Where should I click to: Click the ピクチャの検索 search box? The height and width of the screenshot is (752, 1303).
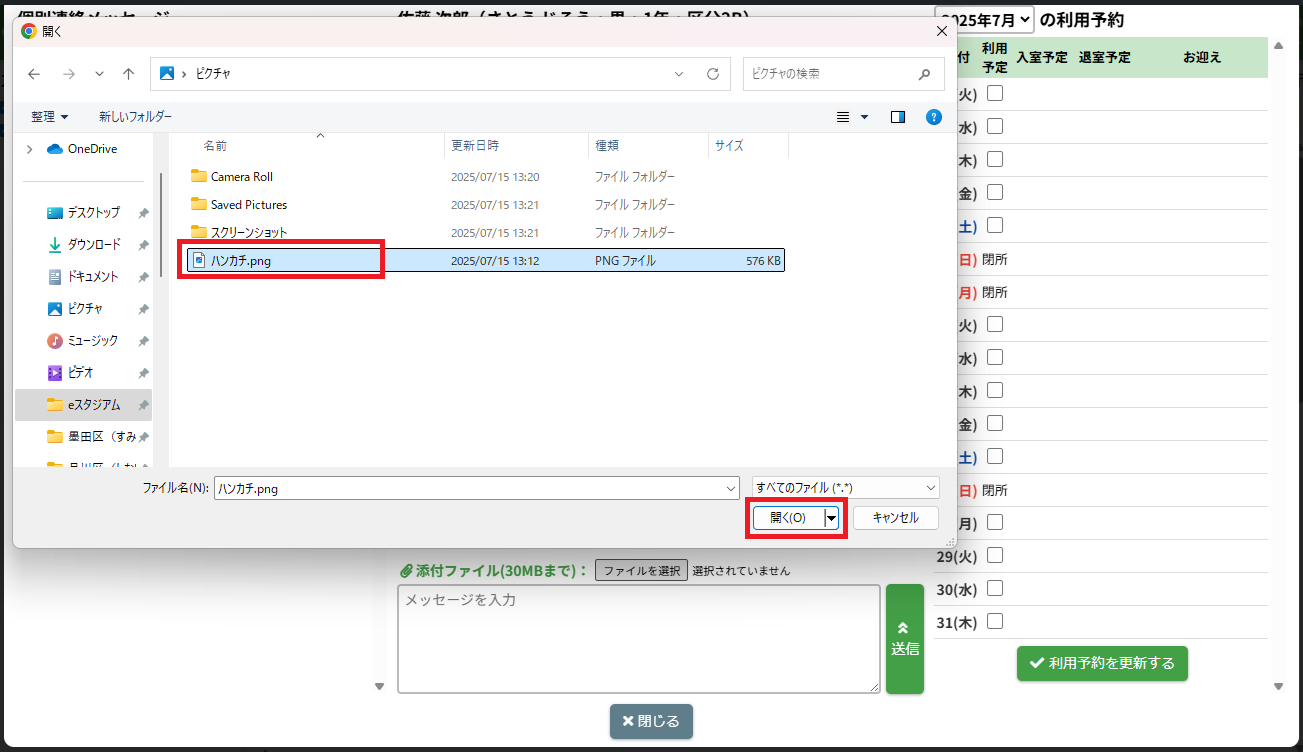832,74
